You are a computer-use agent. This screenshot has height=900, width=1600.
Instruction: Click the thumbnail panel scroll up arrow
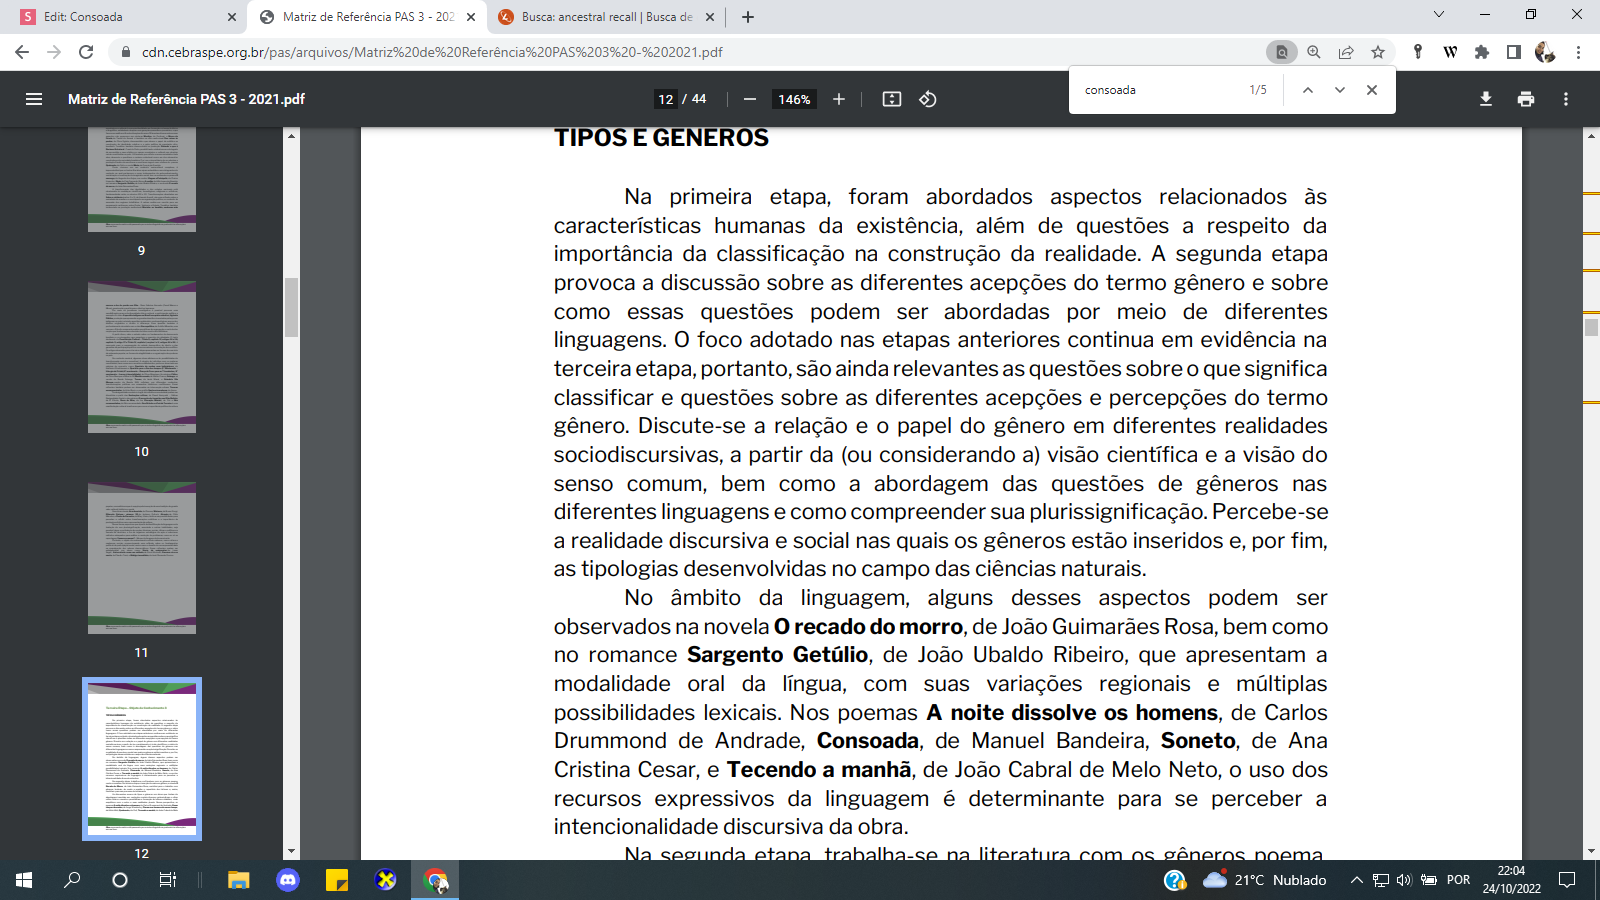(x=292, y=135)
